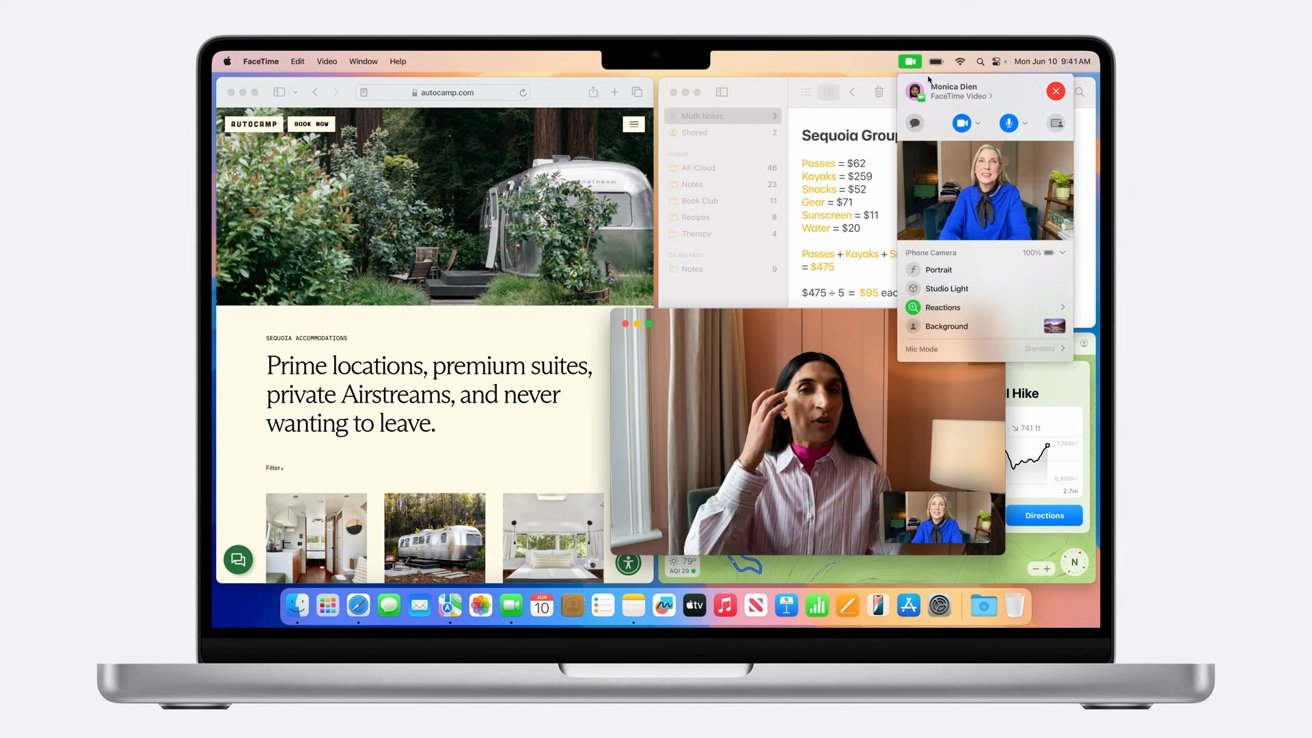The width and height of the screenshot is (1312, 738).
Task: Click the Calendar icon showing 10 in the Dock
Action: [x=542, y=605]
